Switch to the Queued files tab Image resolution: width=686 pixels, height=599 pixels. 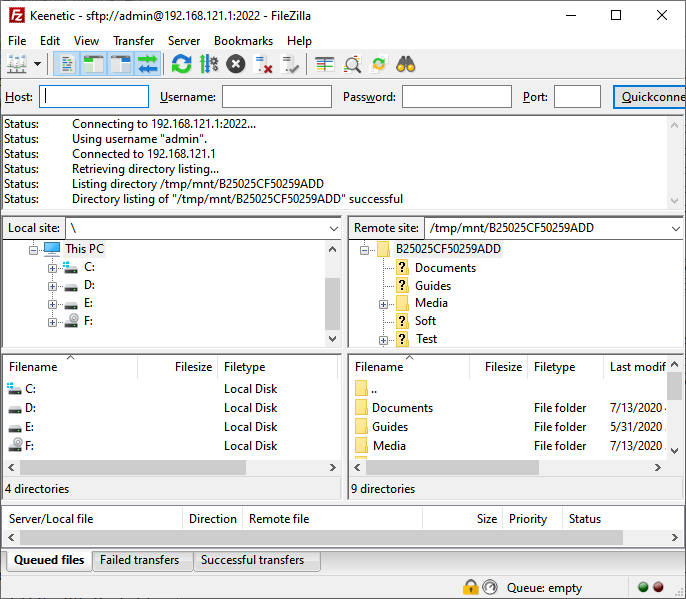pyautogui.click(x=49, y=560)
